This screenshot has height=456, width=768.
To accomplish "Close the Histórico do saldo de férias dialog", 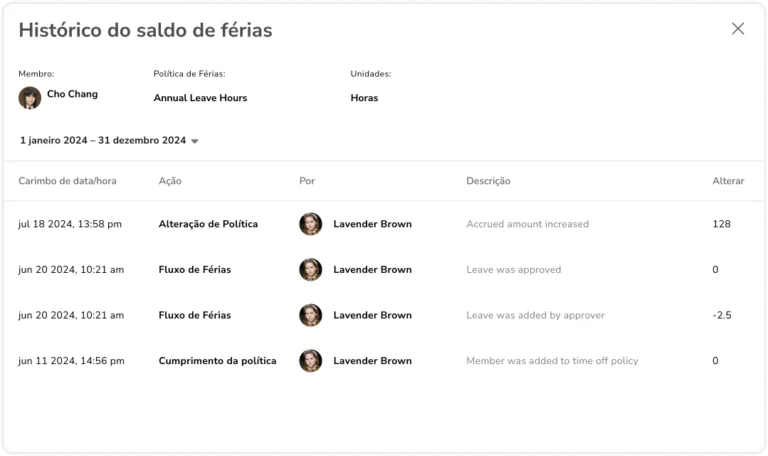I will click(x=738, y=29).
